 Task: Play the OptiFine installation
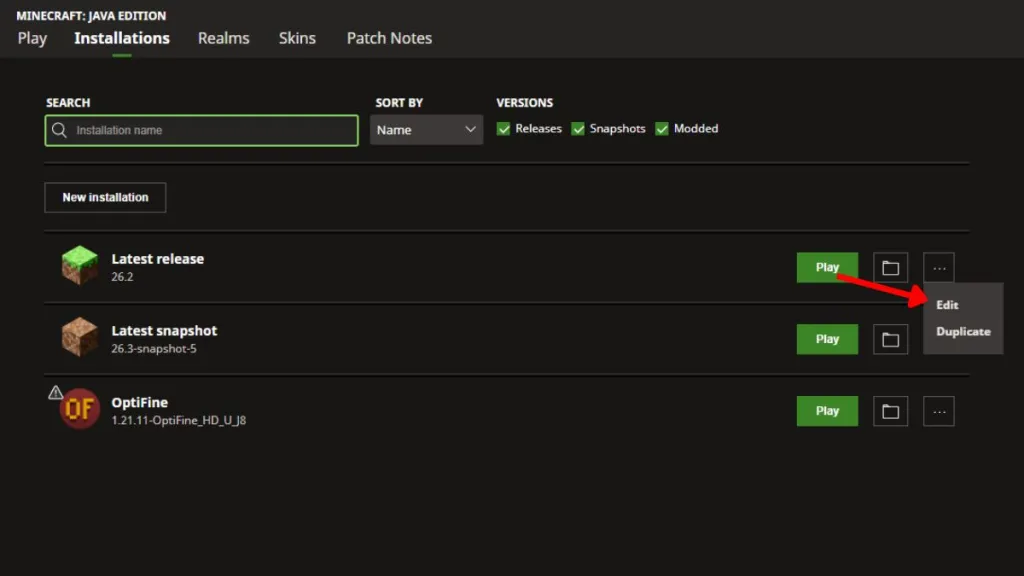[x=827, y=411]
